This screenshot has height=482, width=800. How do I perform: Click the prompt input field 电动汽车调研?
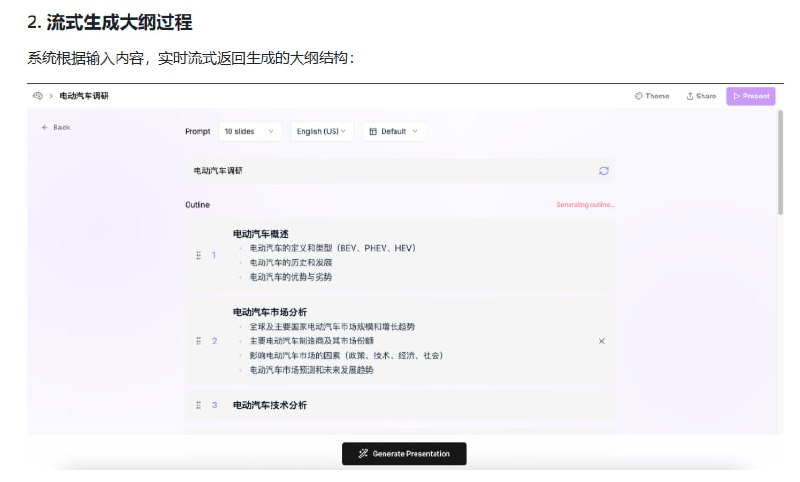coord(390,171)
